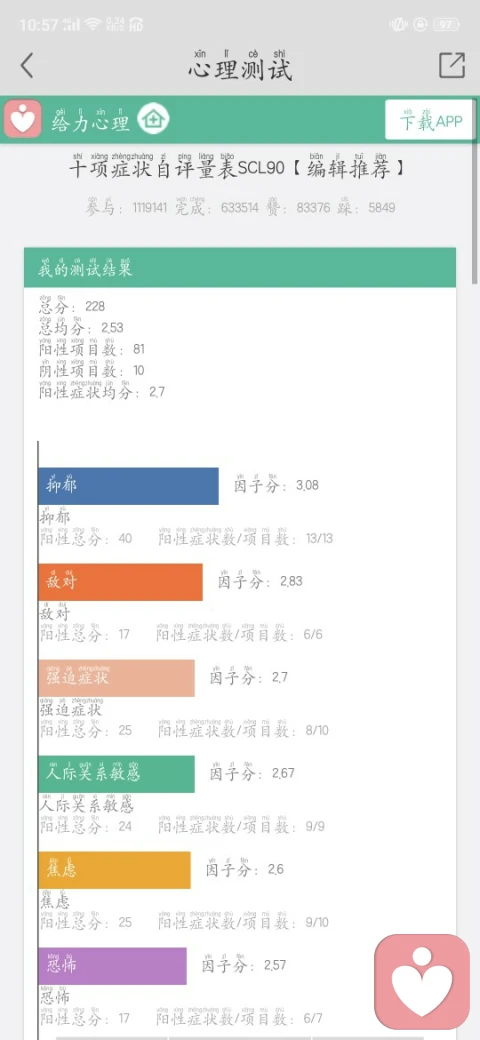Select the blue 抑郁 bar
This screenshot has width=480, height=1040.
click(128, 486)
